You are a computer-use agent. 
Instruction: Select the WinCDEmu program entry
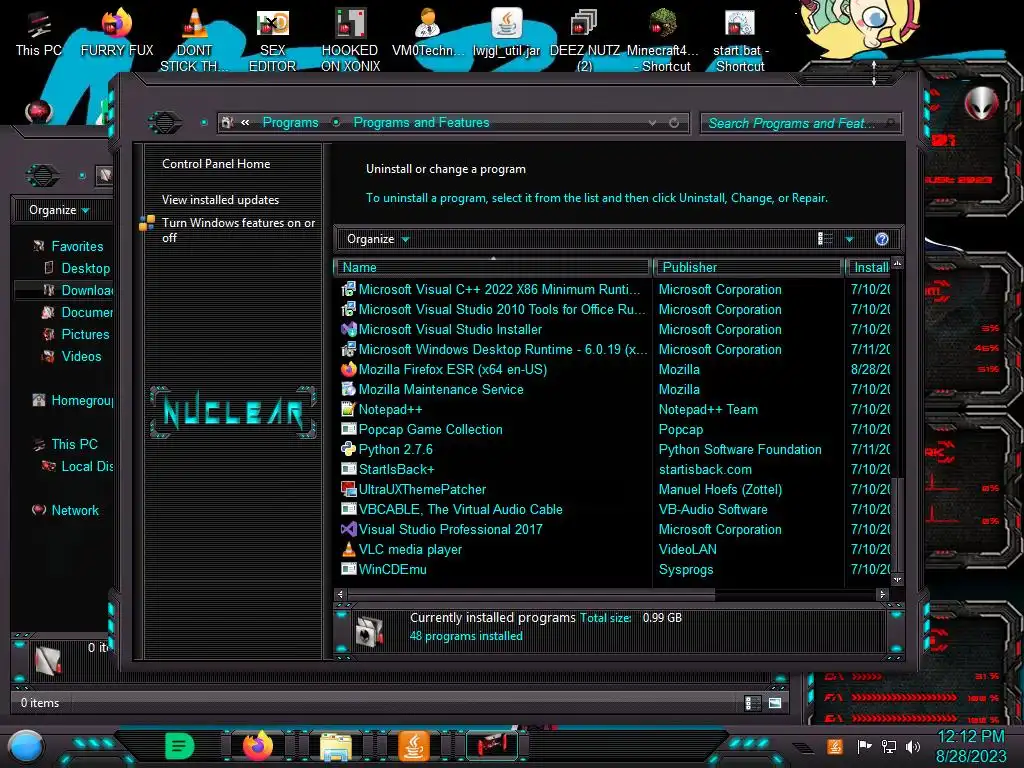(392, 569)
